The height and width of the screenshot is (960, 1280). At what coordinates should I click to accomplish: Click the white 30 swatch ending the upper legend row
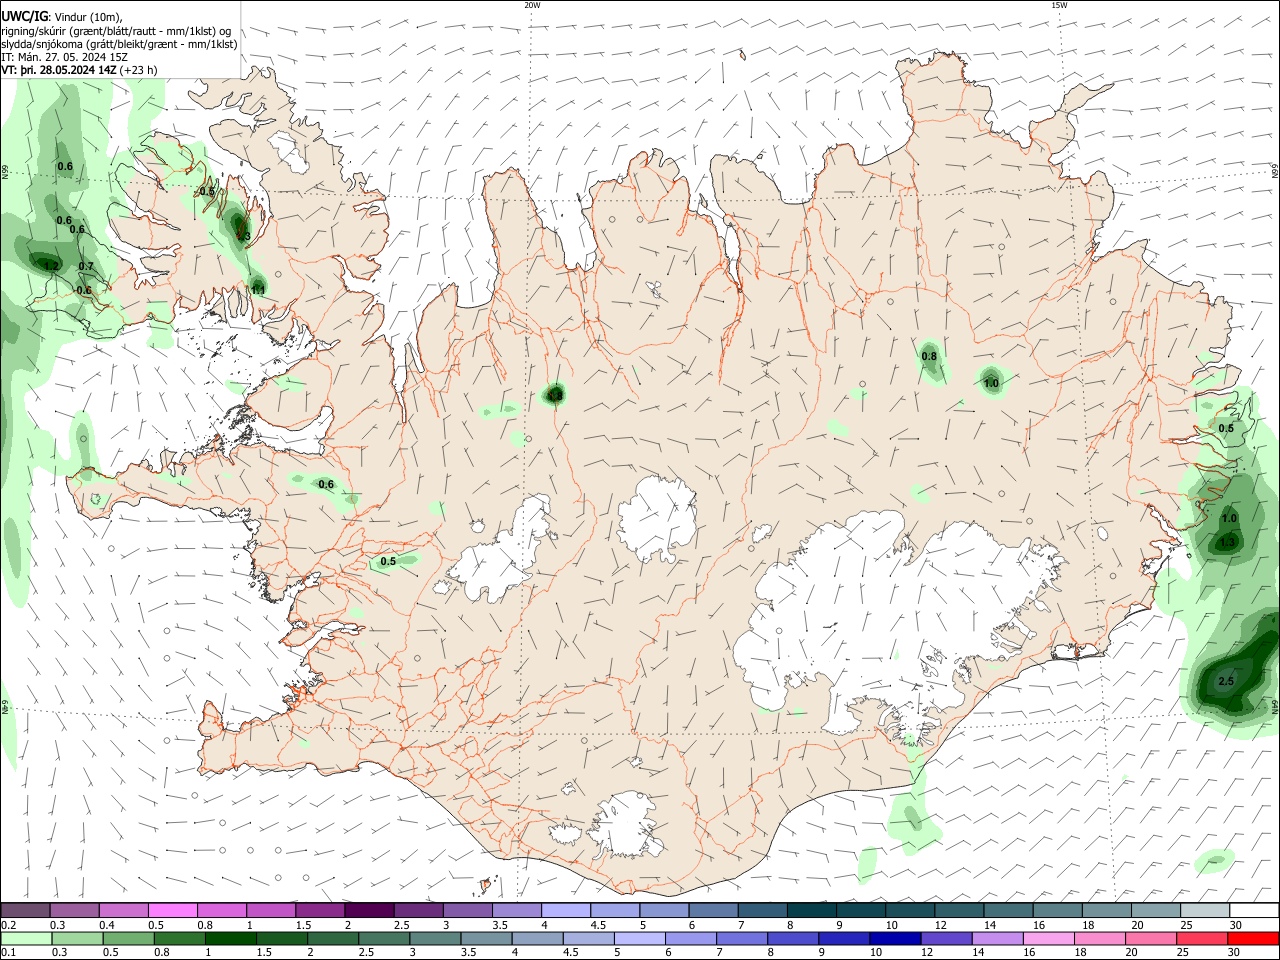(x=1254, y=911)
